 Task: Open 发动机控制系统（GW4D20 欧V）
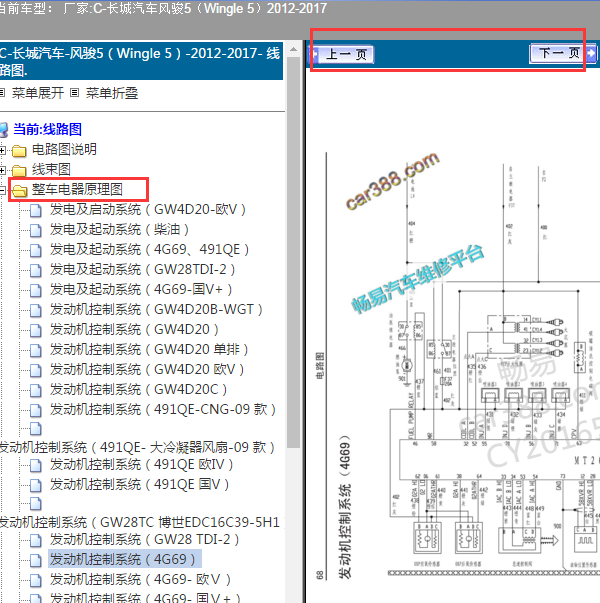click(147, 370)
